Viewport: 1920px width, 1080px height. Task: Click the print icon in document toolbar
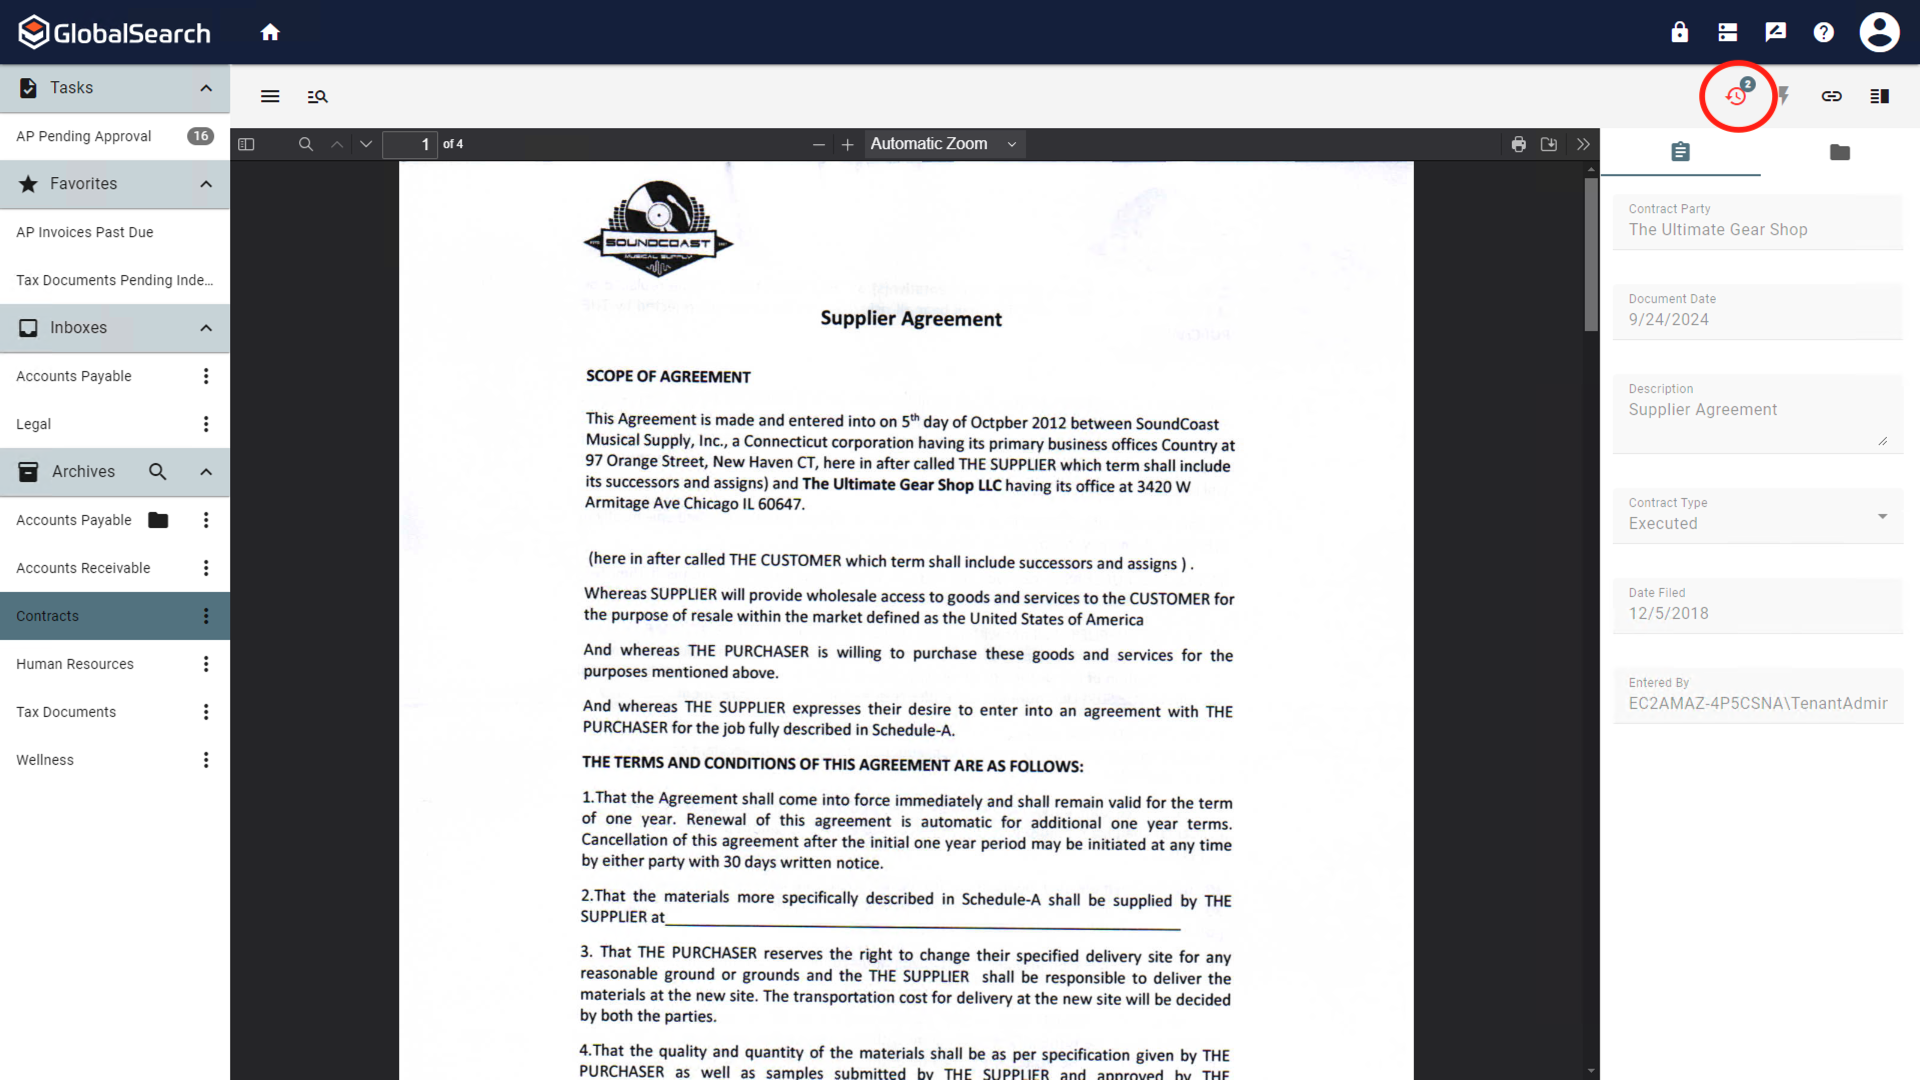[1519, 144]
